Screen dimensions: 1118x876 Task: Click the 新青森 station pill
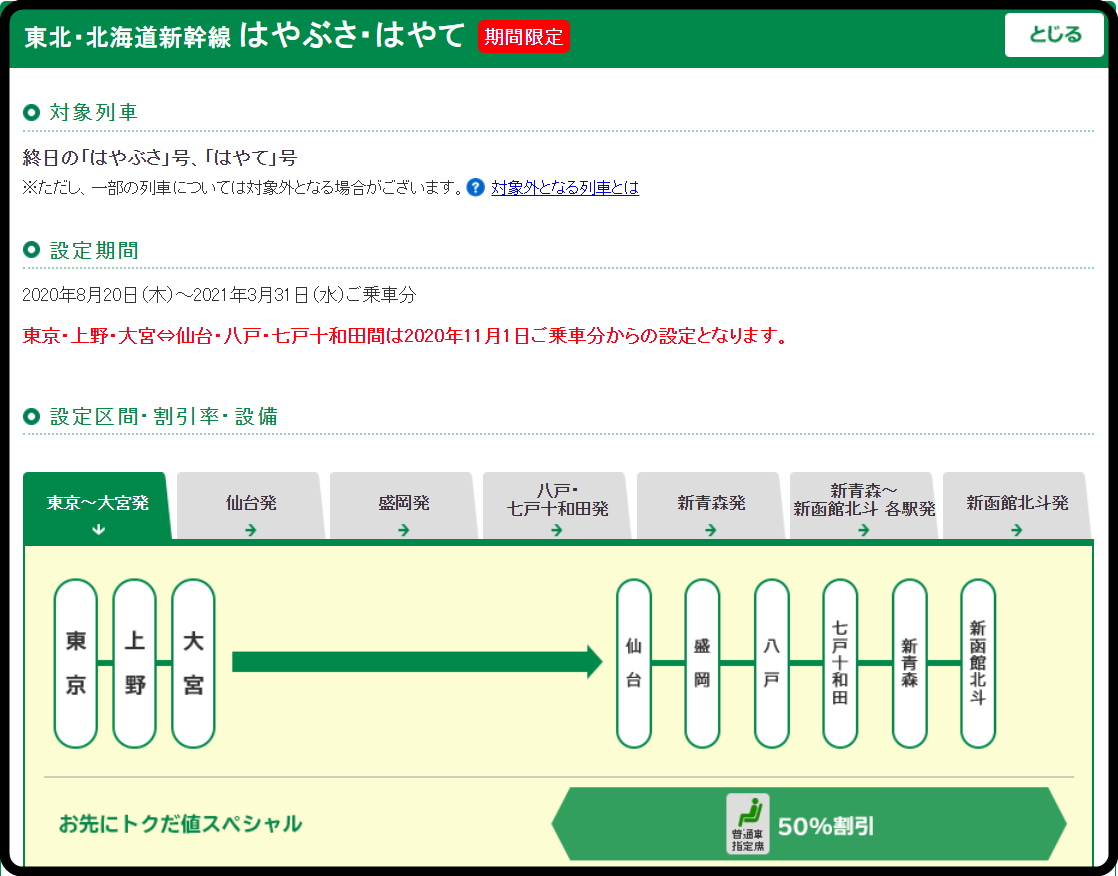pyautogui.click(x=909, y=664)
